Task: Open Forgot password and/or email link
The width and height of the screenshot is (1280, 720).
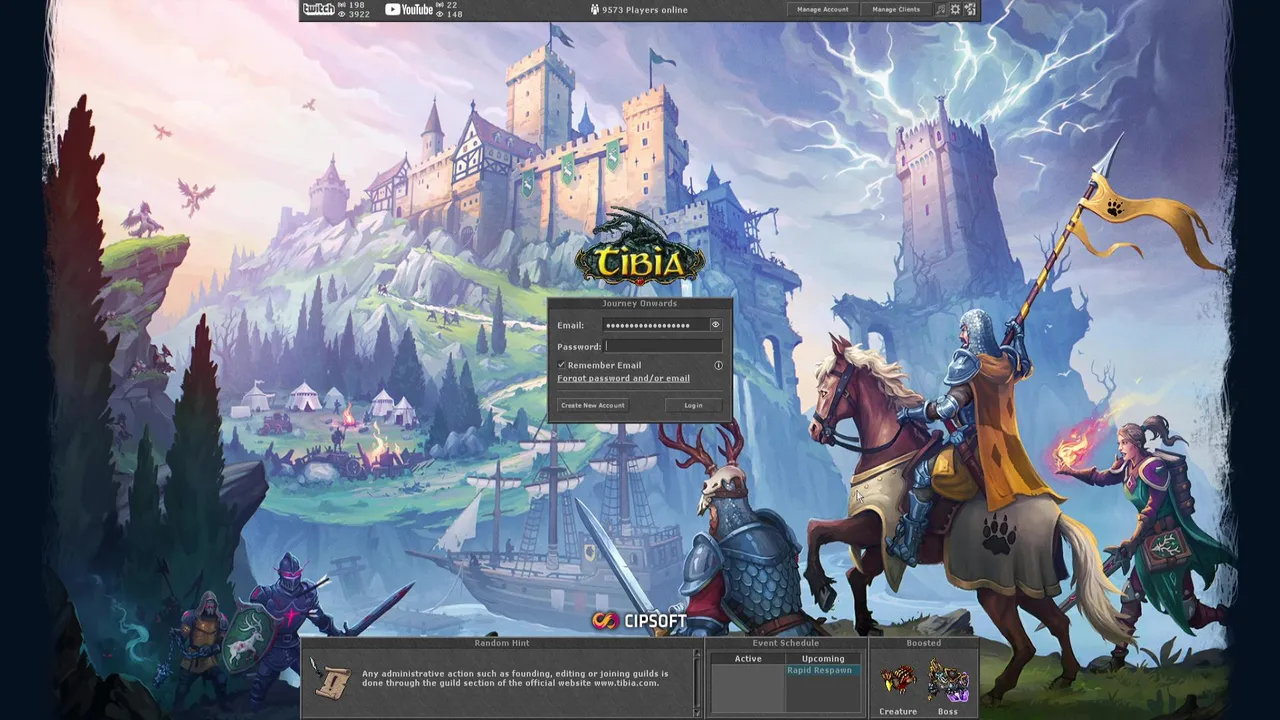Action: tap(623, 378)
